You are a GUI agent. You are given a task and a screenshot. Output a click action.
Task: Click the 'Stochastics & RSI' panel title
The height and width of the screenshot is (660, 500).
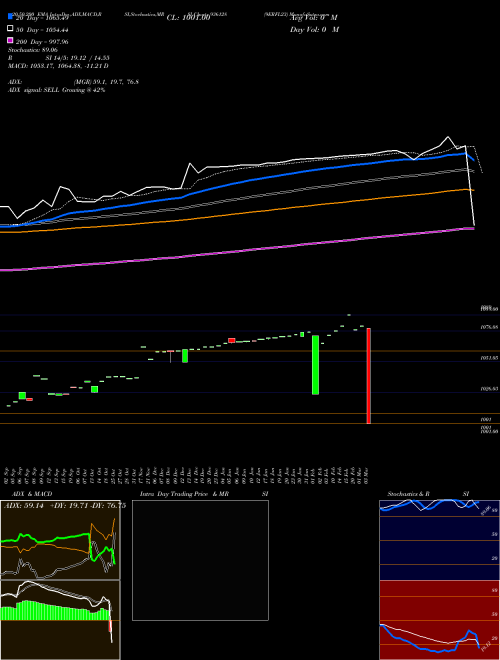click(x=428, y=494)
